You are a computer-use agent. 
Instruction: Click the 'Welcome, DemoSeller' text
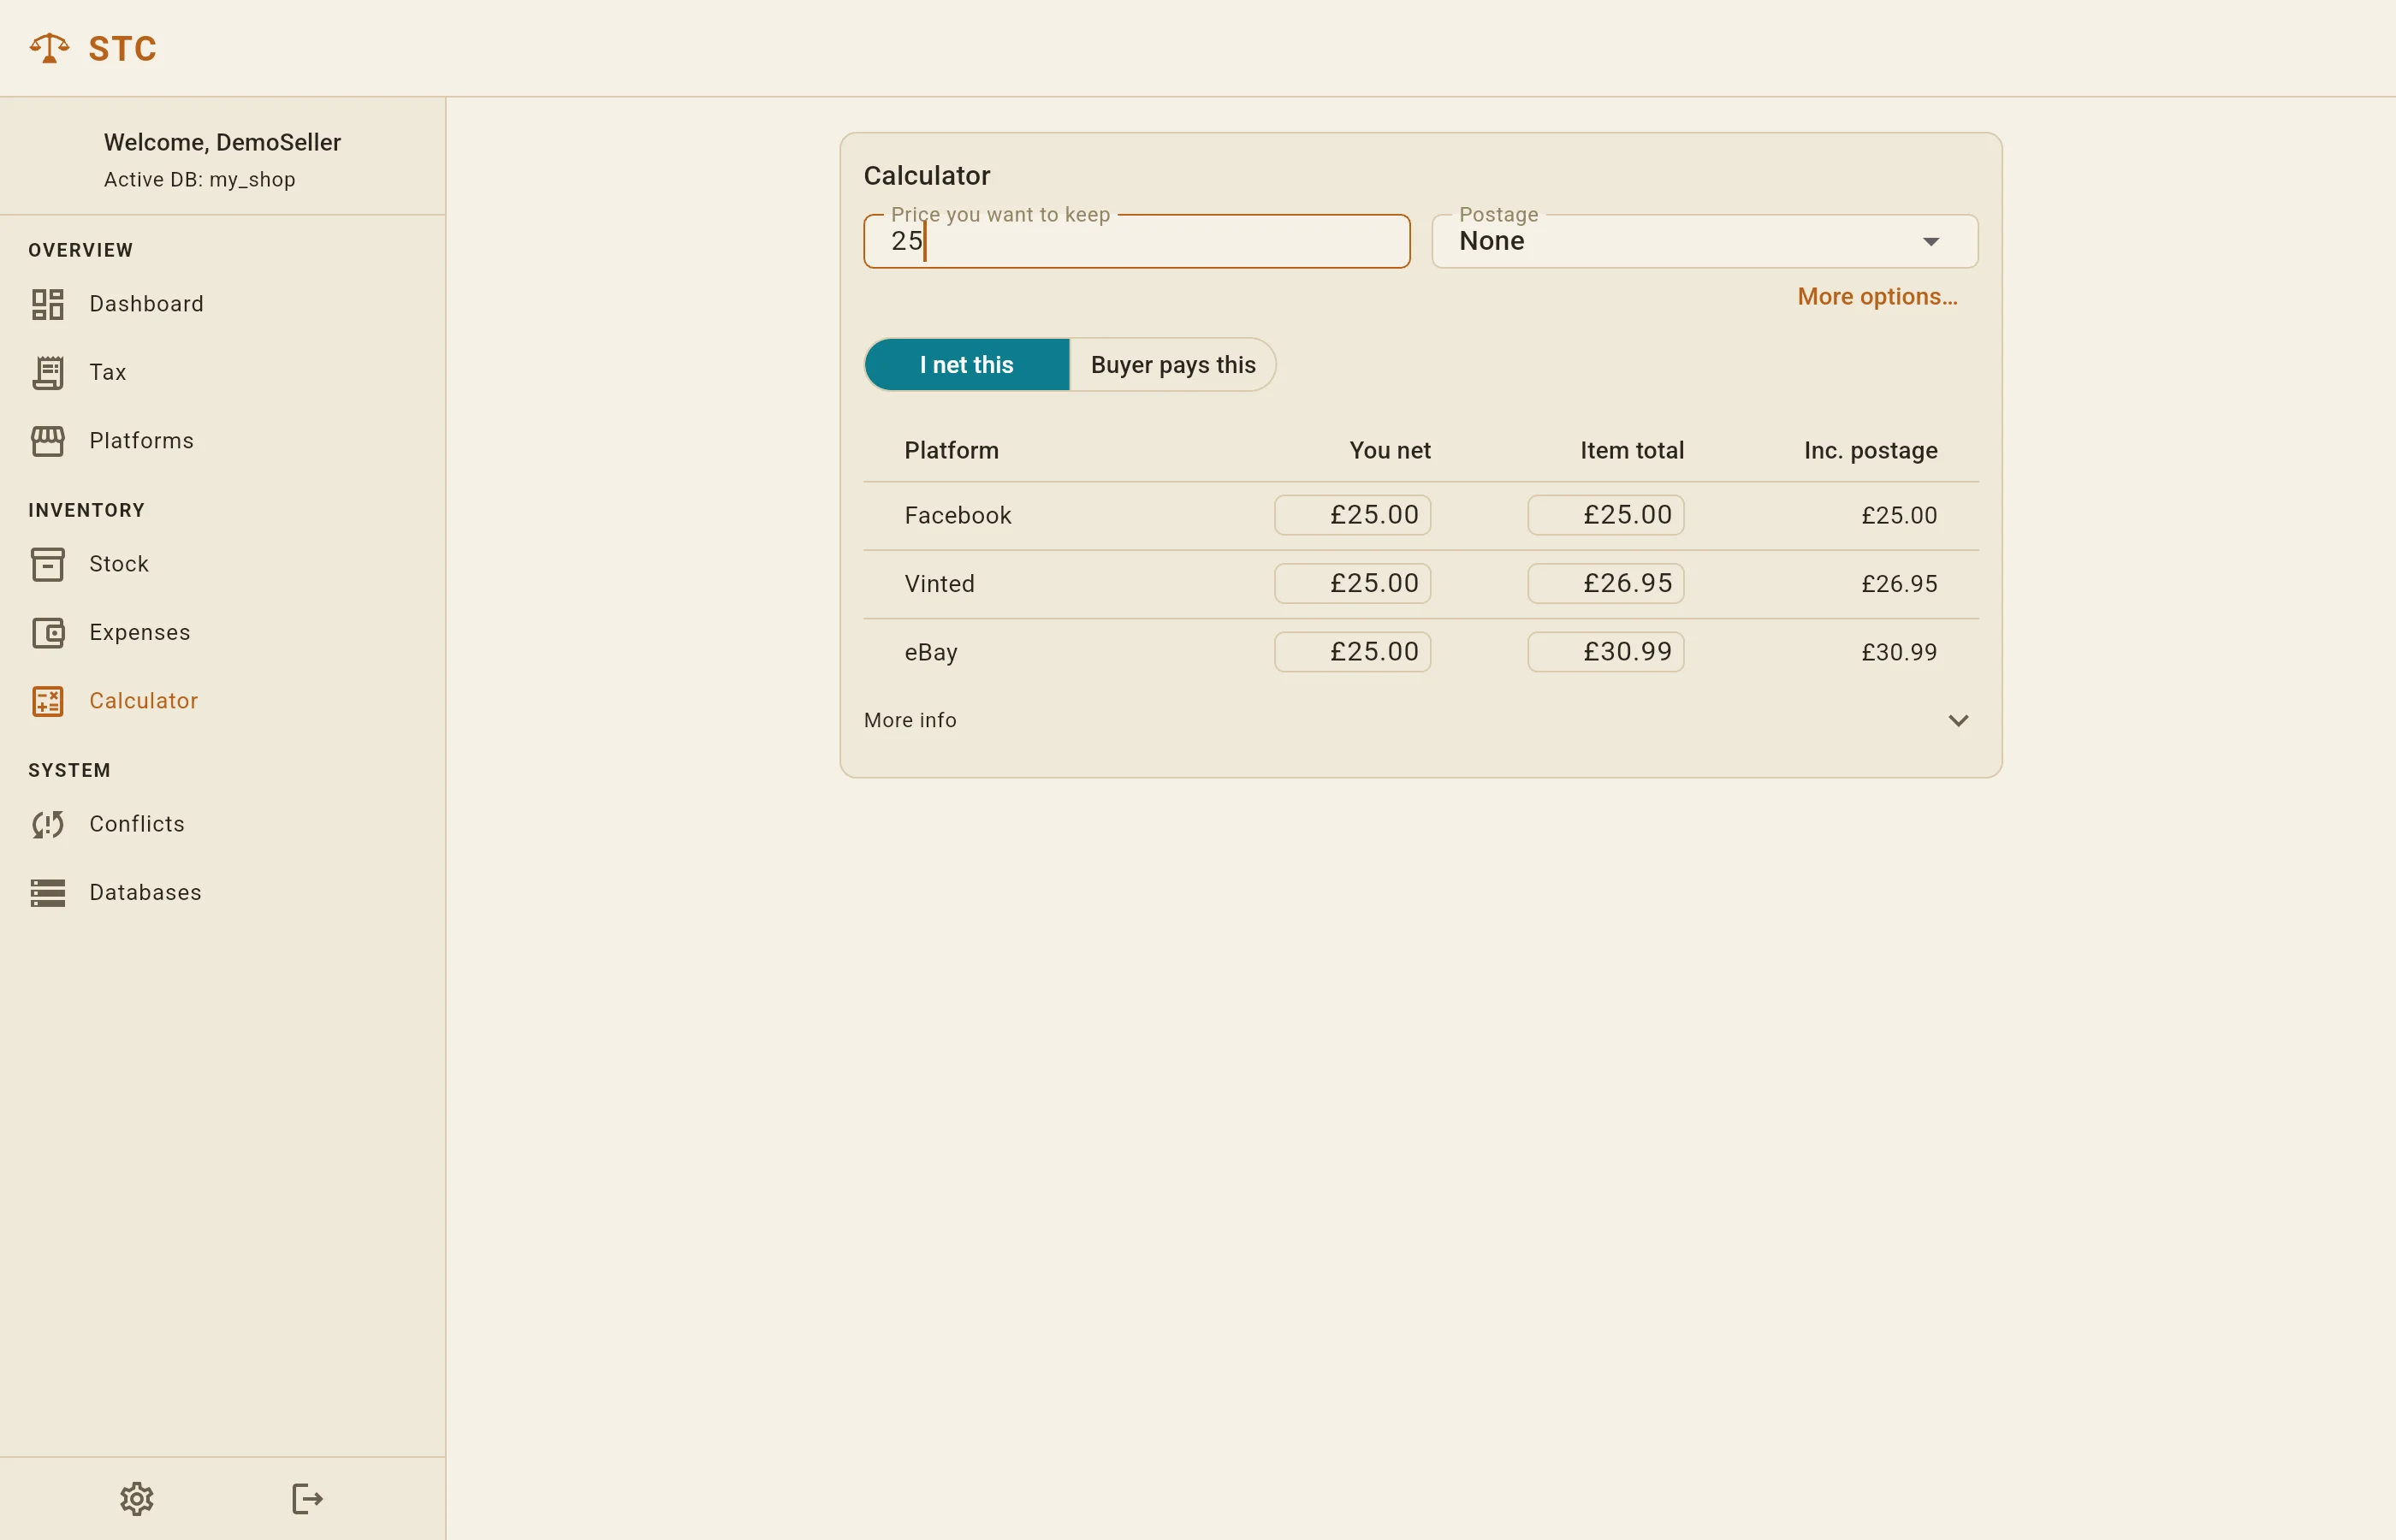coord(222,142)
